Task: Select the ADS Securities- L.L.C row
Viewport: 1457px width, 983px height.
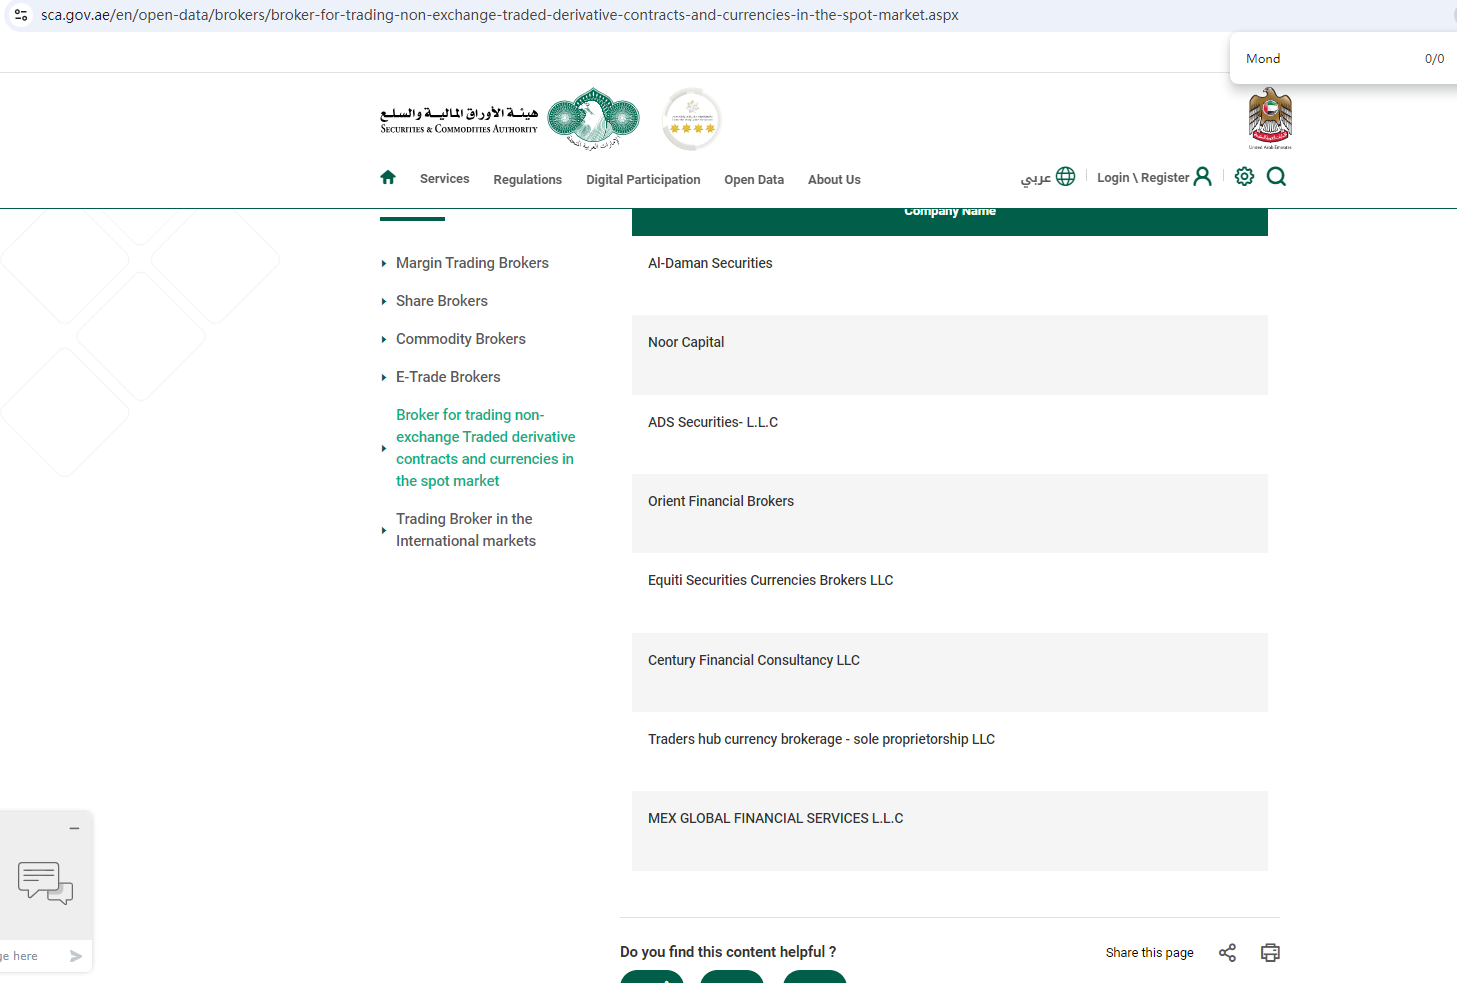Action: pyautogui.click(x=950, y=434)
